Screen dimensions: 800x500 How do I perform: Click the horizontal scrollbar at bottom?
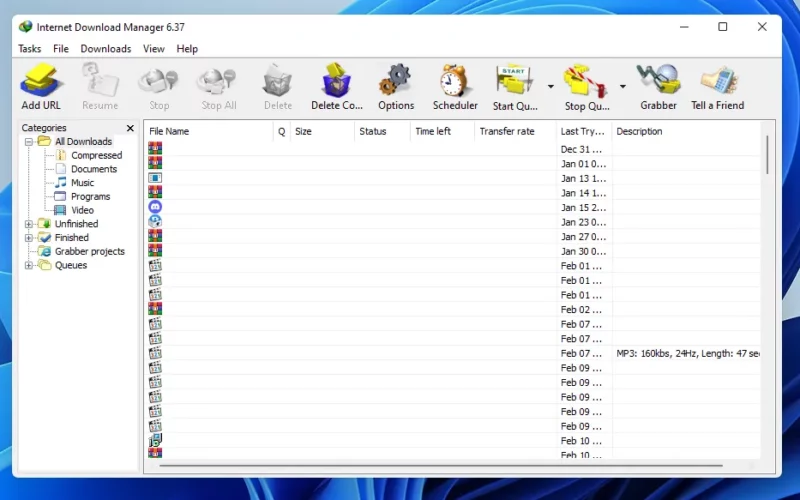pyautogui.click(x=441, y=466)
